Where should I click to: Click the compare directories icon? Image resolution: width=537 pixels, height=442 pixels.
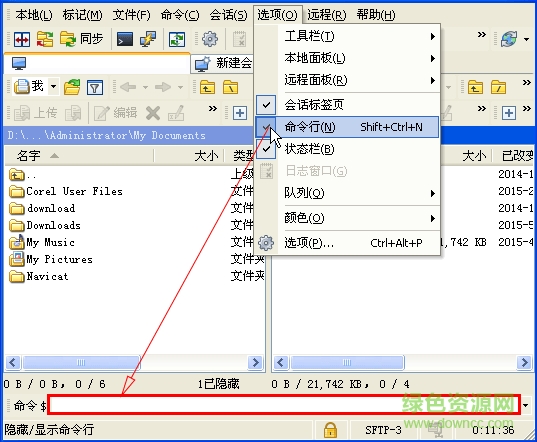[22, 39]
